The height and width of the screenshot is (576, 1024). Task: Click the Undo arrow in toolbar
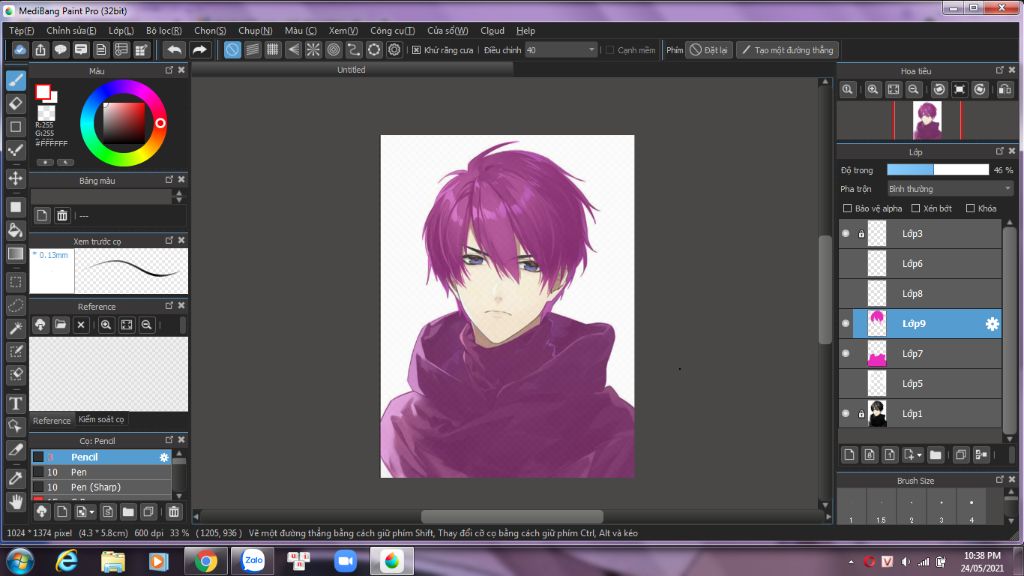click(x=174, y=50)
